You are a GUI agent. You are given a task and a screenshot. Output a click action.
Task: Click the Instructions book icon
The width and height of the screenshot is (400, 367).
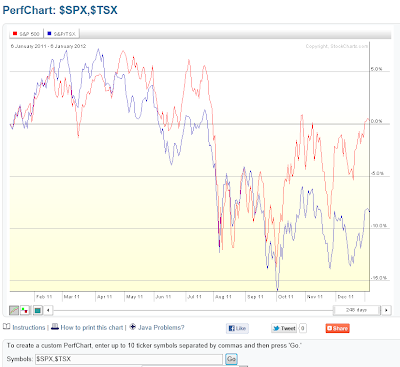coord(7,327)
